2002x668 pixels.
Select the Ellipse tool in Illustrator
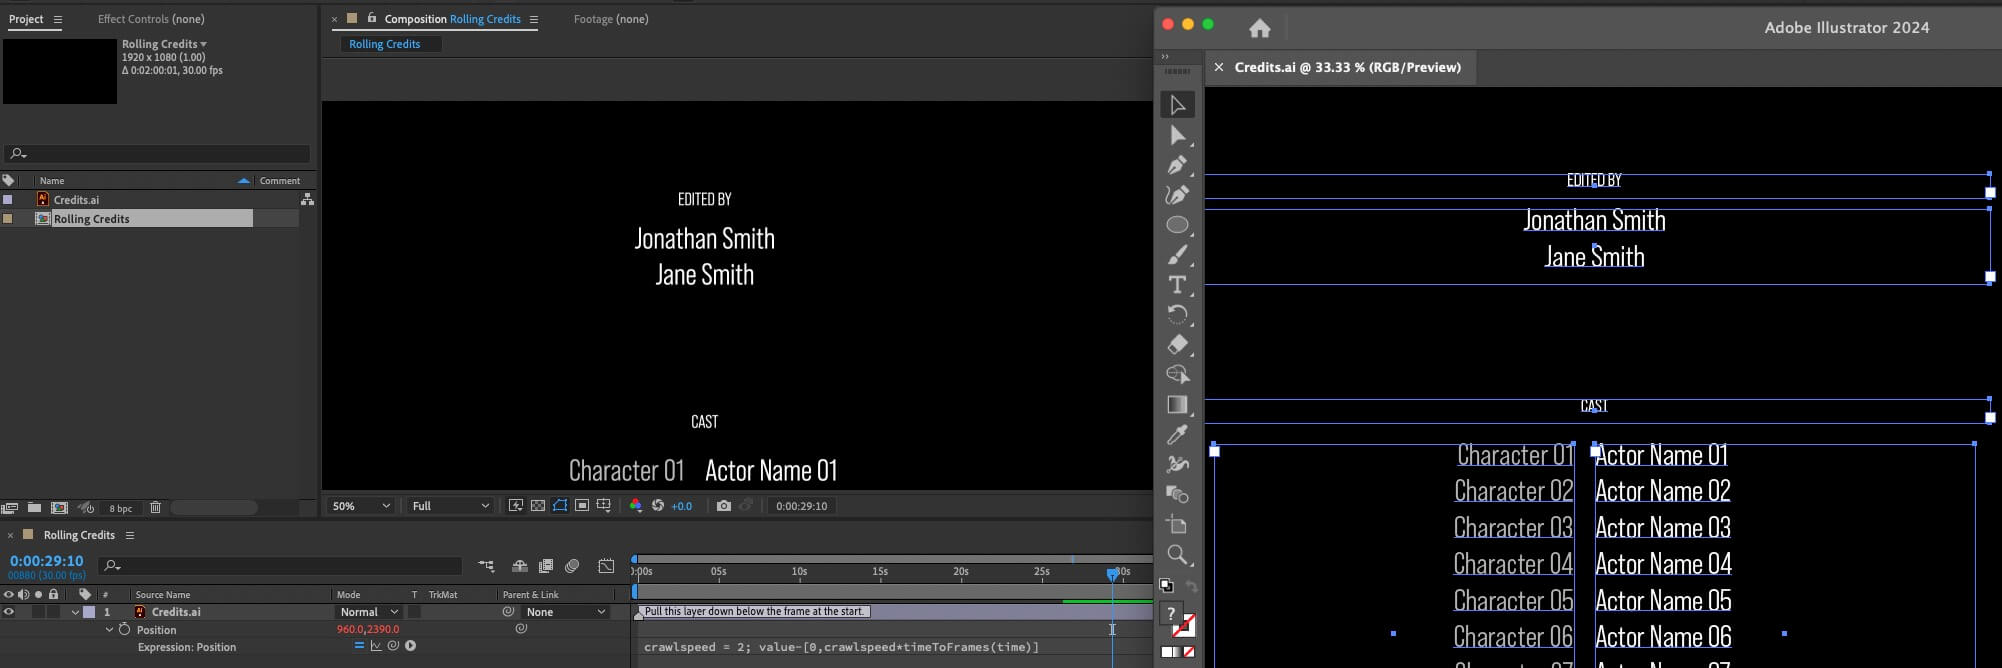(x=1177, y=225)
